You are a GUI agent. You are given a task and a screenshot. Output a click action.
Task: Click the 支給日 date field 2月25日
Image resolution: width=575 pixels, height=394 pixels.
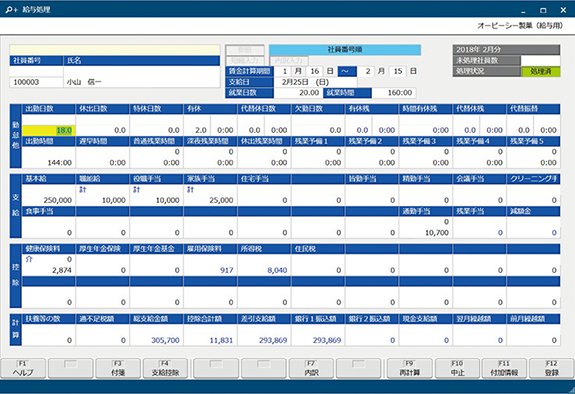(x=315, y=82)
